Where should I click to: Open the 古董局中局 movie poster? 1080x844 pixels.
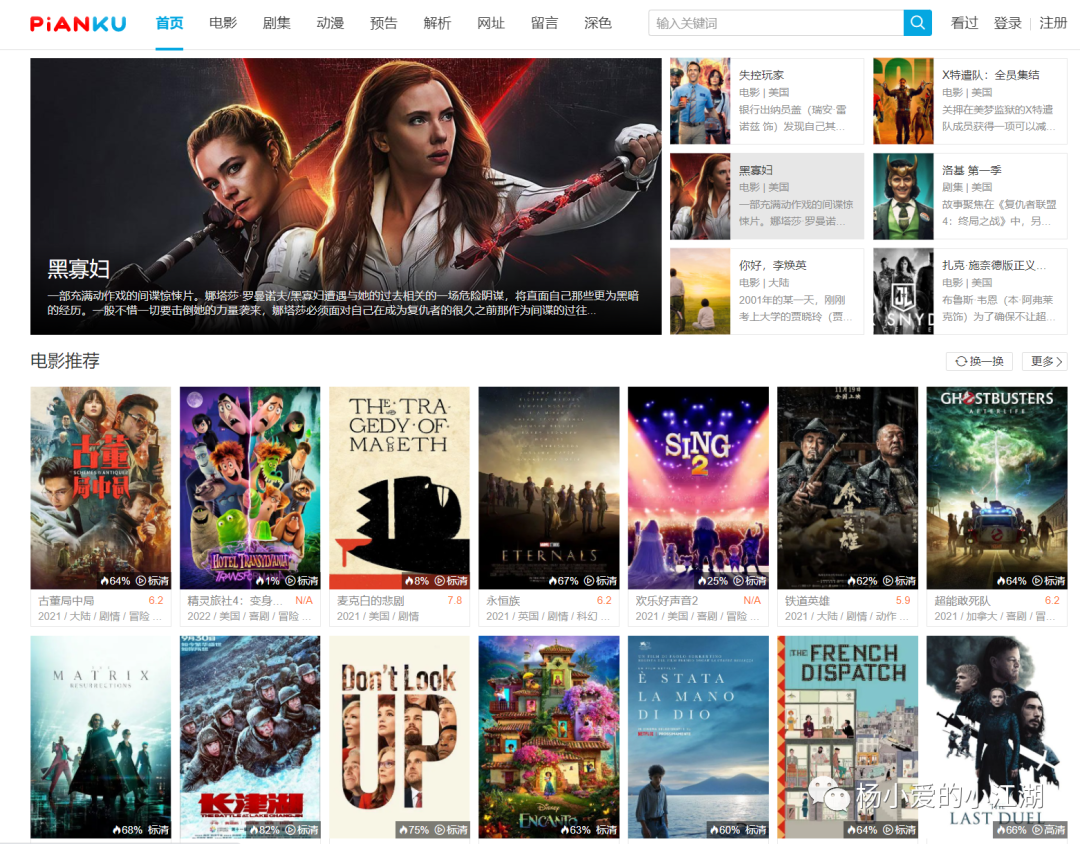101,488
